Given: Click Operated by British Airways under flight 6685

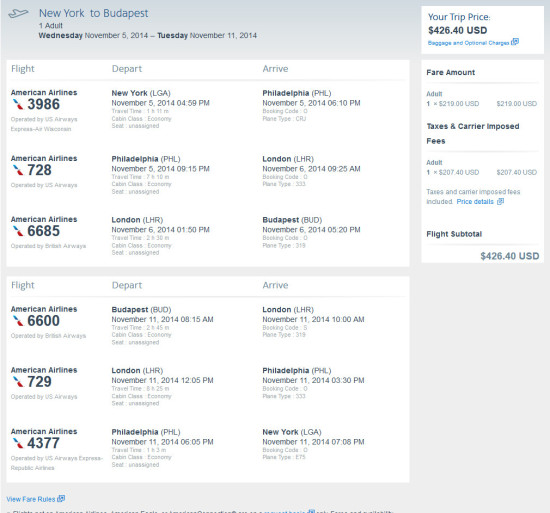Looking at the screenshot, I should (x=48, y=246).
